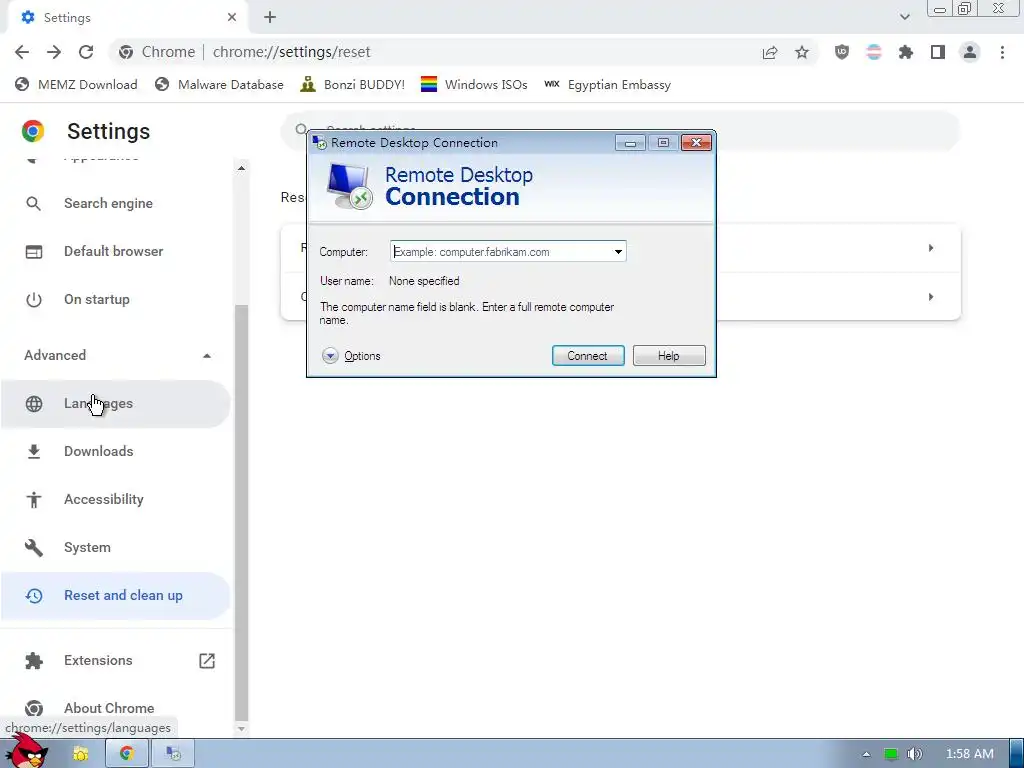
Task: Click the green network tray icon
Action: [x=891, y=754]
